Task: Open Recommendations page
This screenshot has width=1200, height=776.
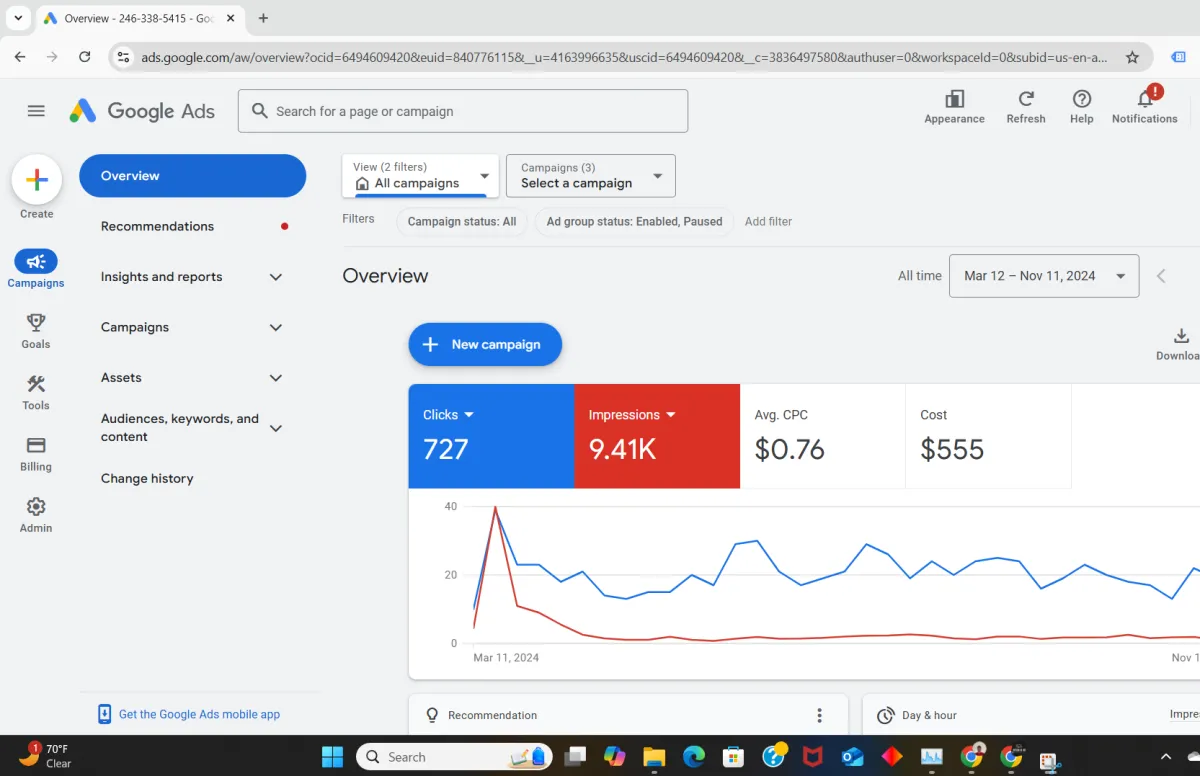Action: (x=157, y=226)
